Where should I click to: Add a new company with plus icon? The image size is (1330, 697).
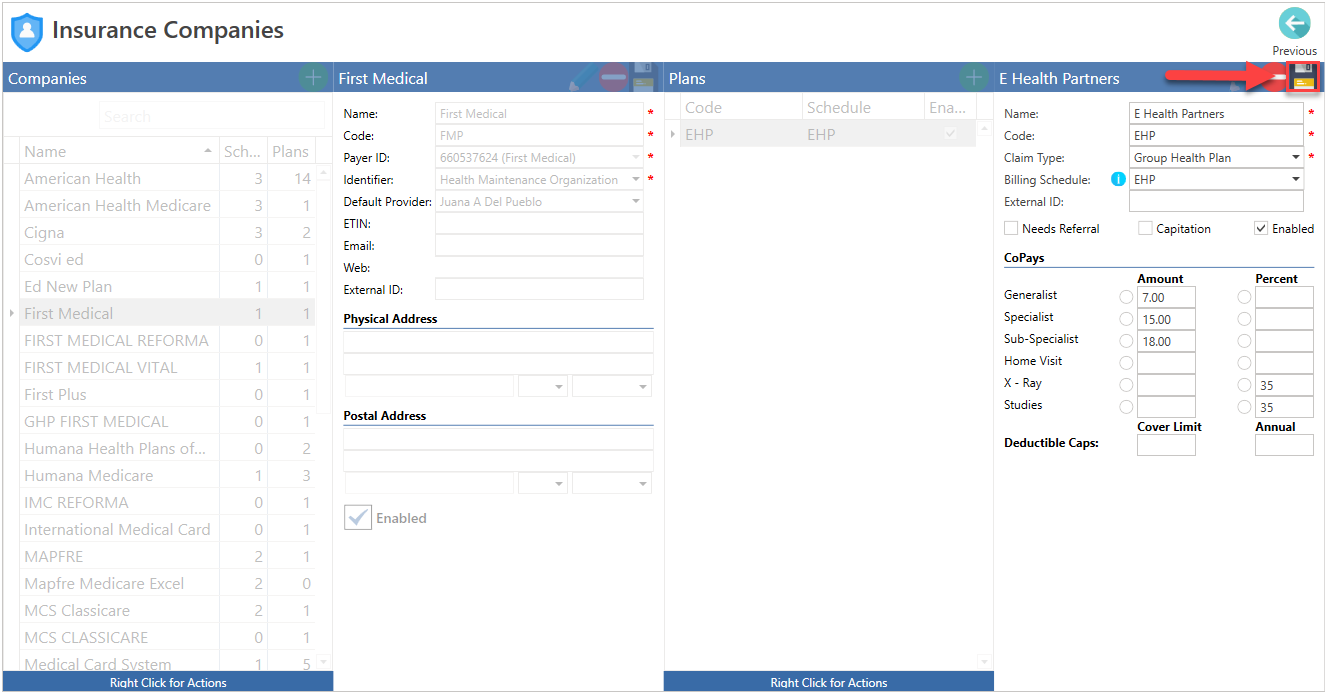[313, 78]
